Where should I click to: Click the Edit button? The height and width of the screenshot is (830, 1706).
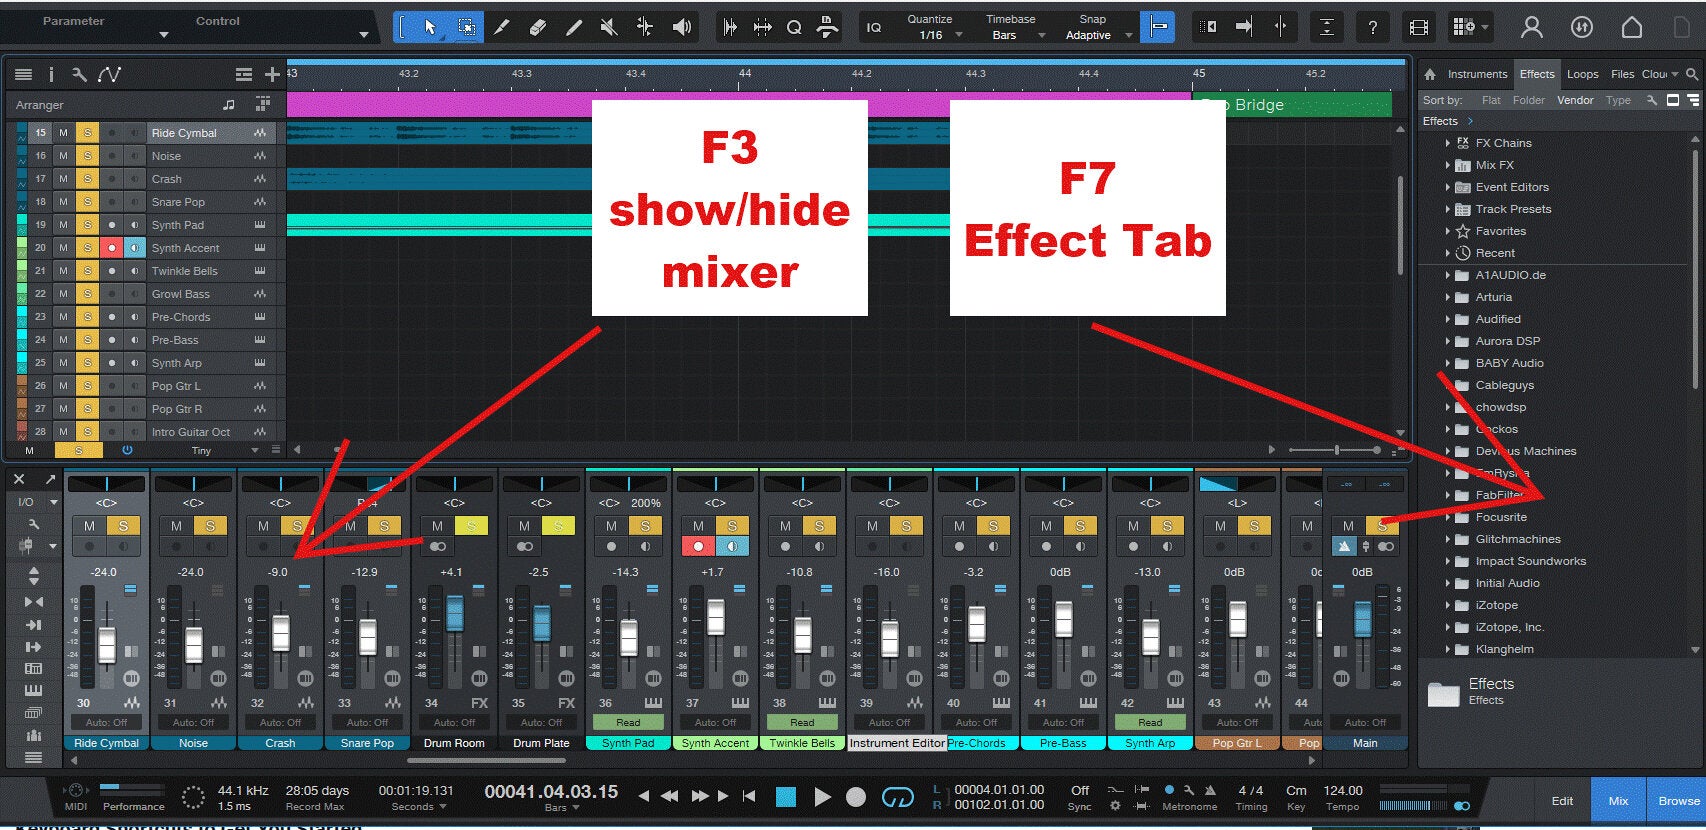coord(1562,801)
